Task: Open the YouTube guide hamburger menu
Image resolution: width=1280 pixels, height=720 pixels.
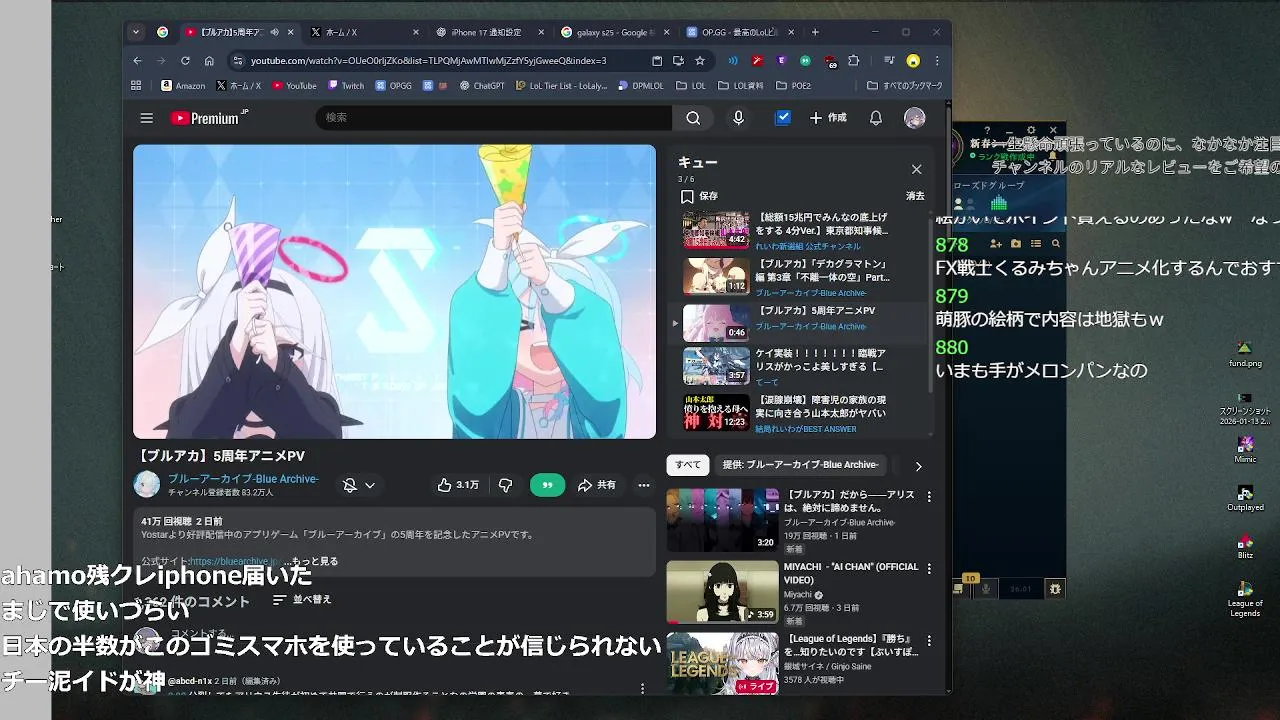Action: (147, 118)
